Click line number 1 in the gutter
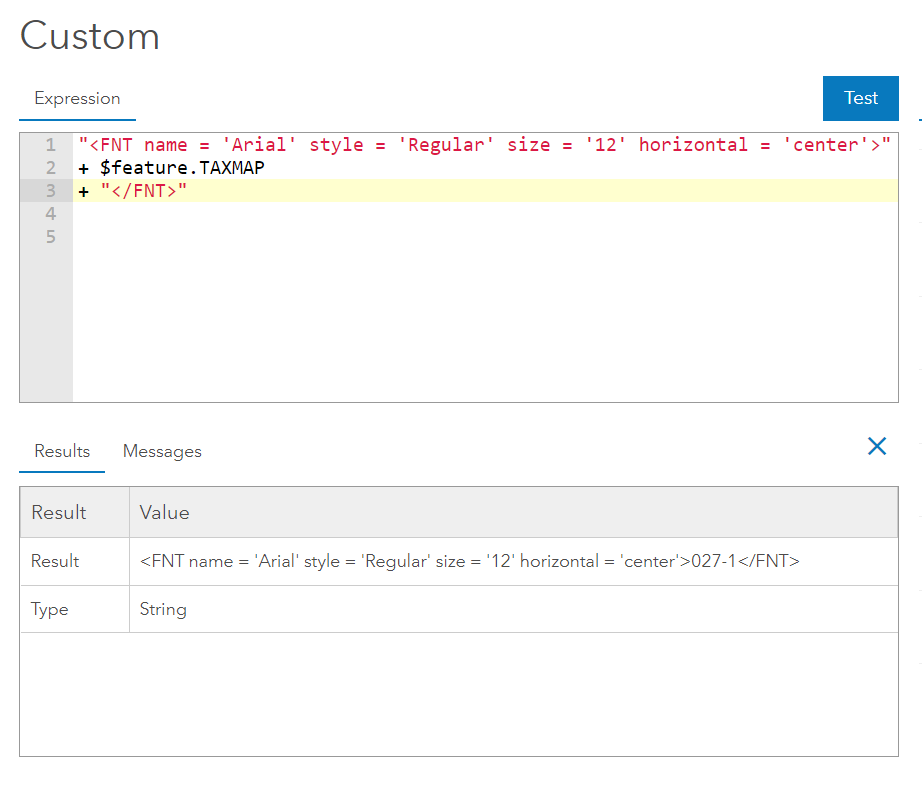922x785 pixels. pos(50,145)
